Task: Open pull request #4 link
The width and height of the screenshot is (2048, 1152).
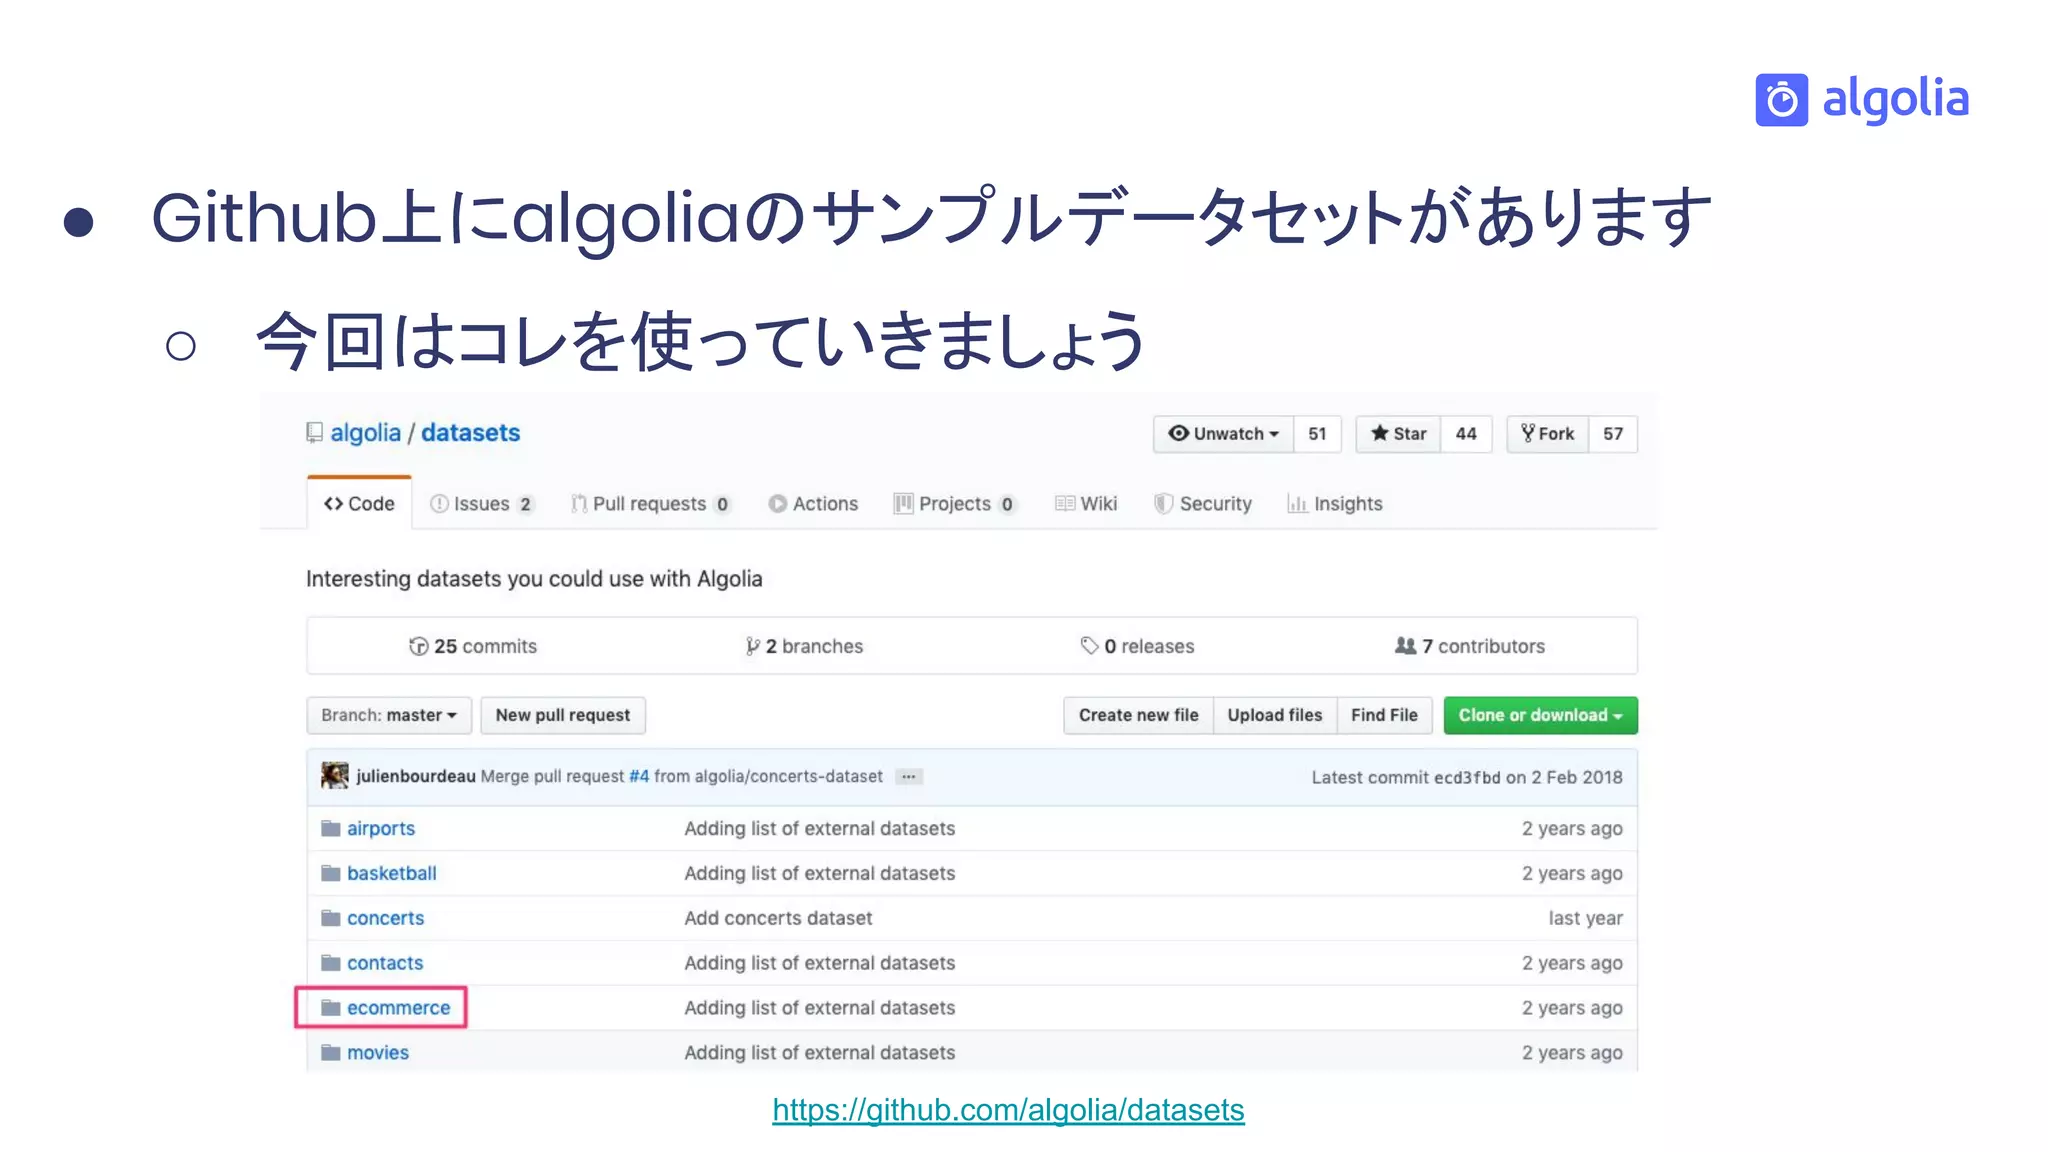Action: [639, 776]
